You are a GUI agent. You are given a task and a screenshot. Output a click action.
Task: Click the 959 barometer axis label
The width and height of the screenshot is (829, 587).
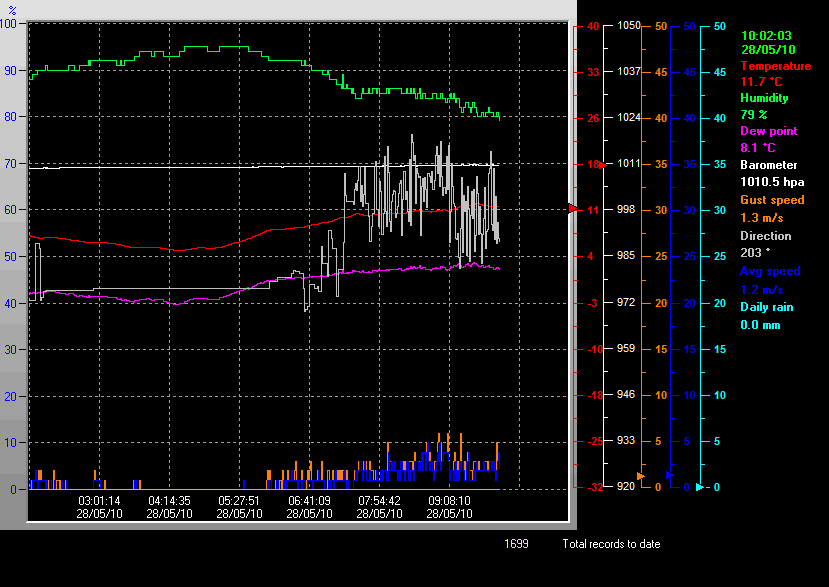626,348
